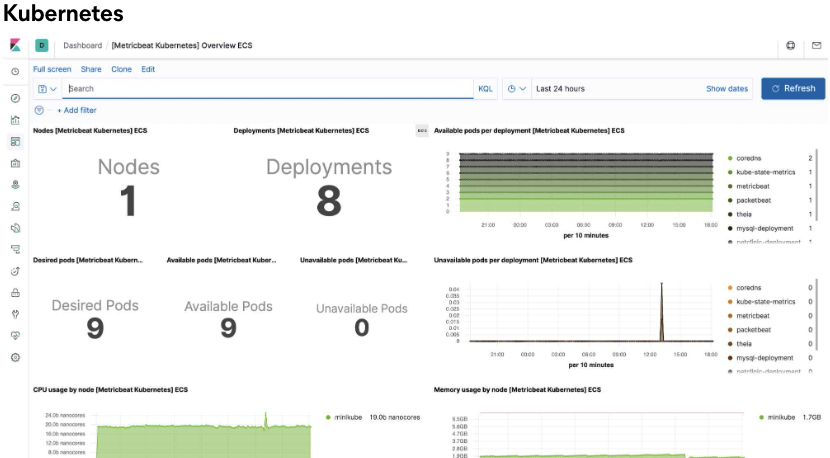Screen dimensions: 830x458
Task: Switch the query language via KQL
Action: (485, 89)
